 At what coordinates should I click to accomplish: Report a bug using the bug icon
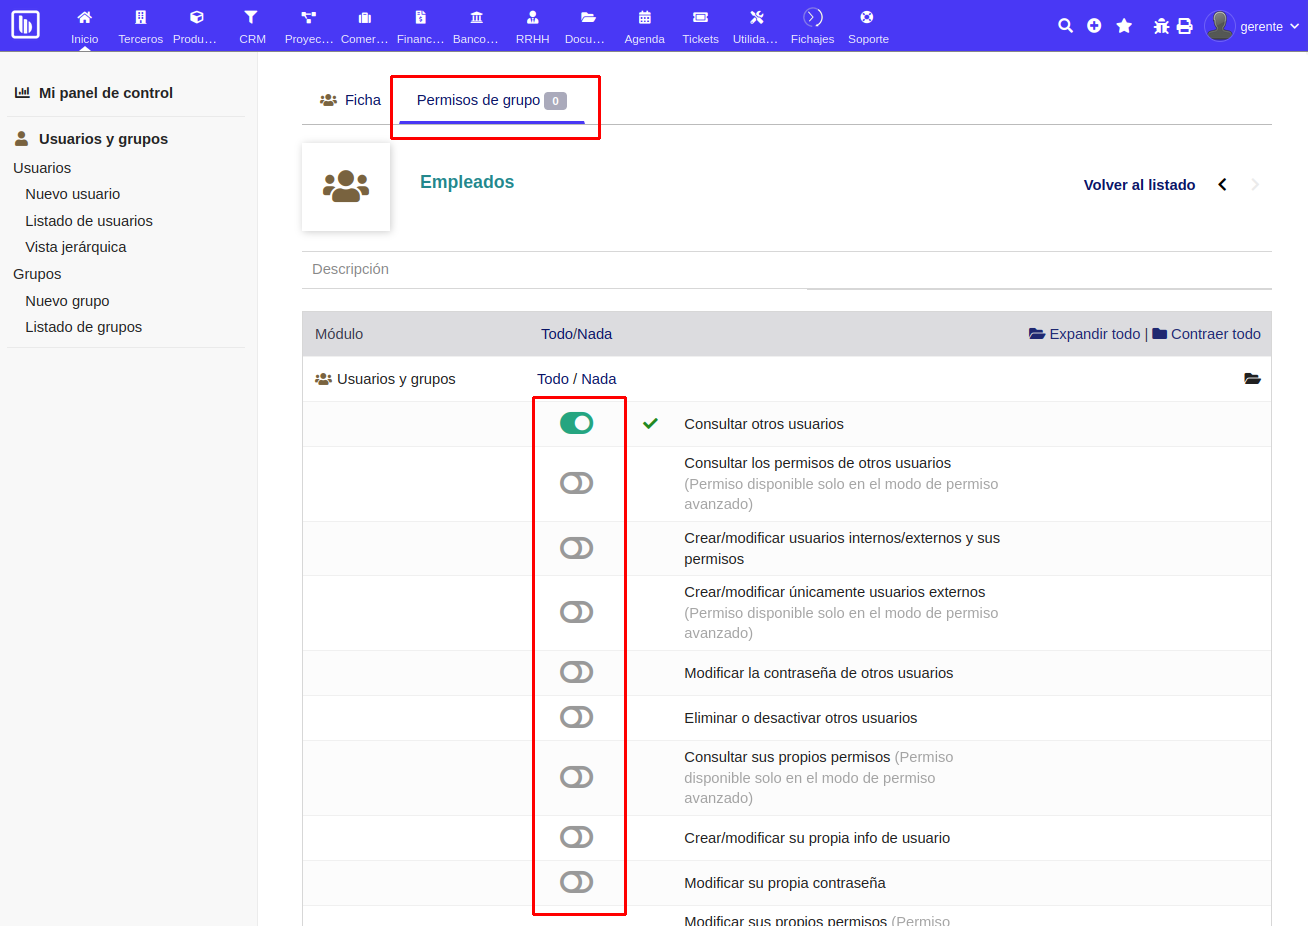pos(1160,25)
